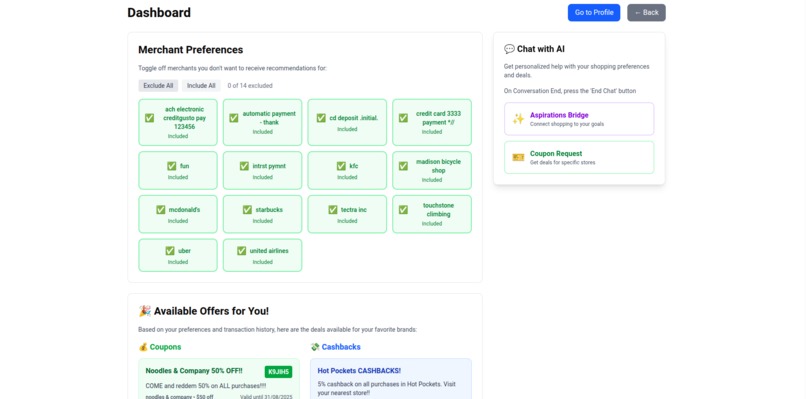Viewport: 806px width, 399px height.
Task: Toggle off the kfc merchant
Action: pyautogui.click(x=347, y=170)
